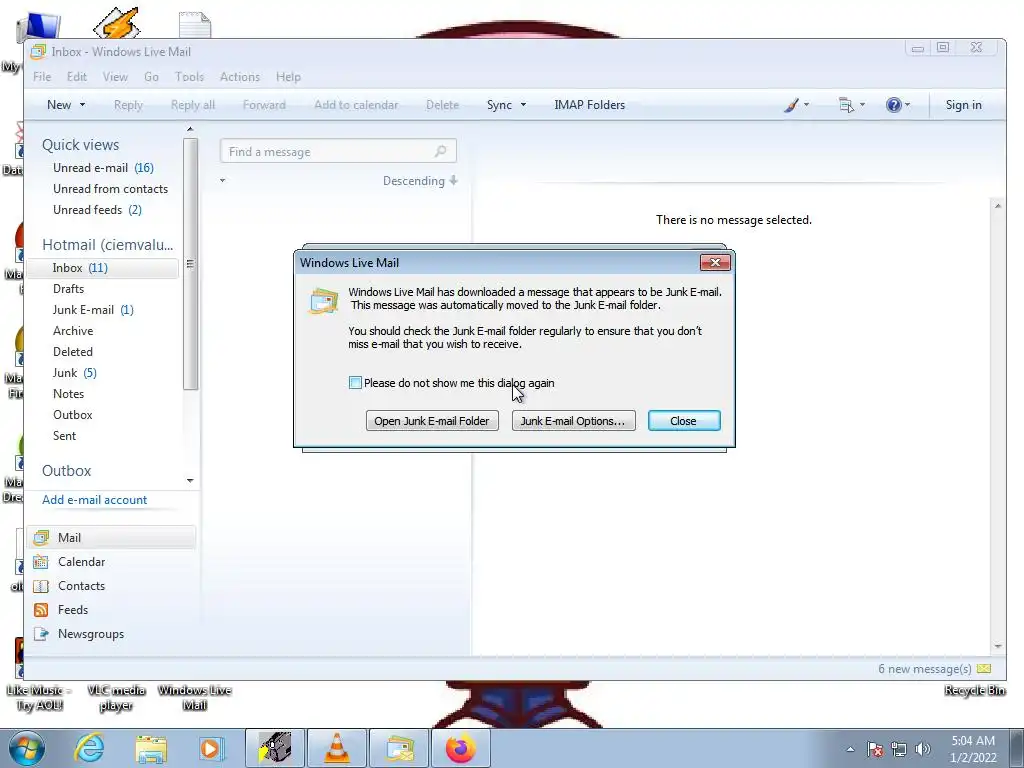Open the Notes folder

point(69,394)
